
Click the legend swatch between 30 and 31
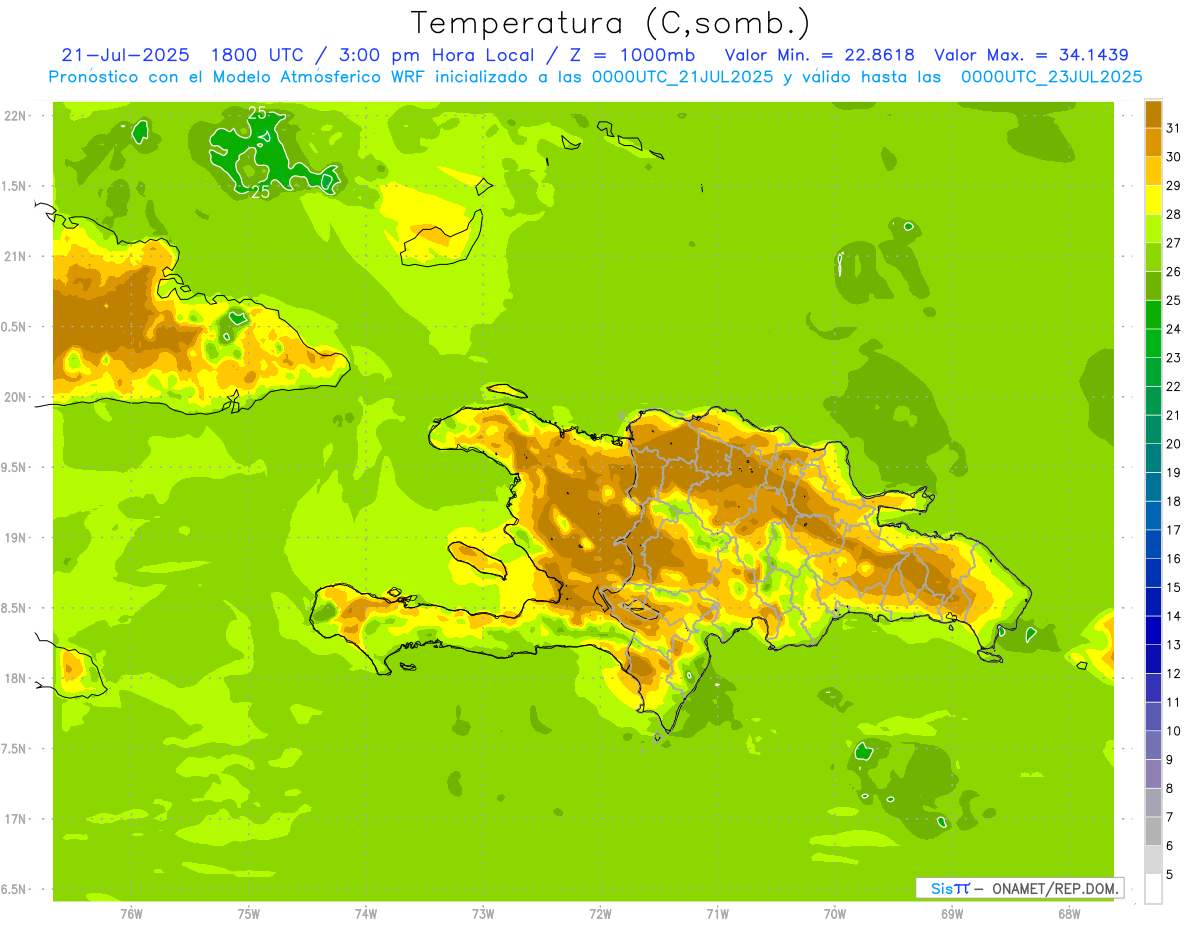(1153, 141)
